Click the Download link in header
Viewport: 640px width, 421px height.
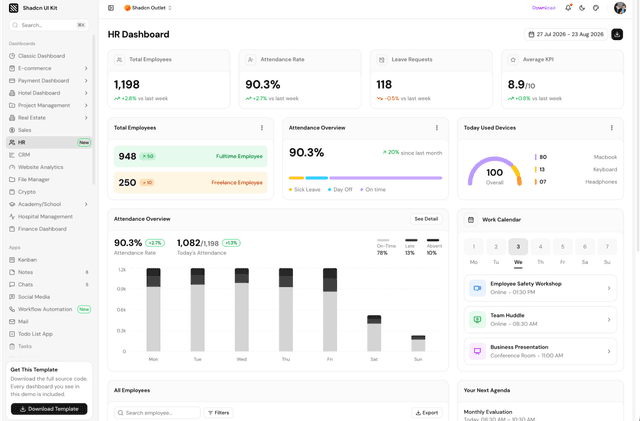544,8
